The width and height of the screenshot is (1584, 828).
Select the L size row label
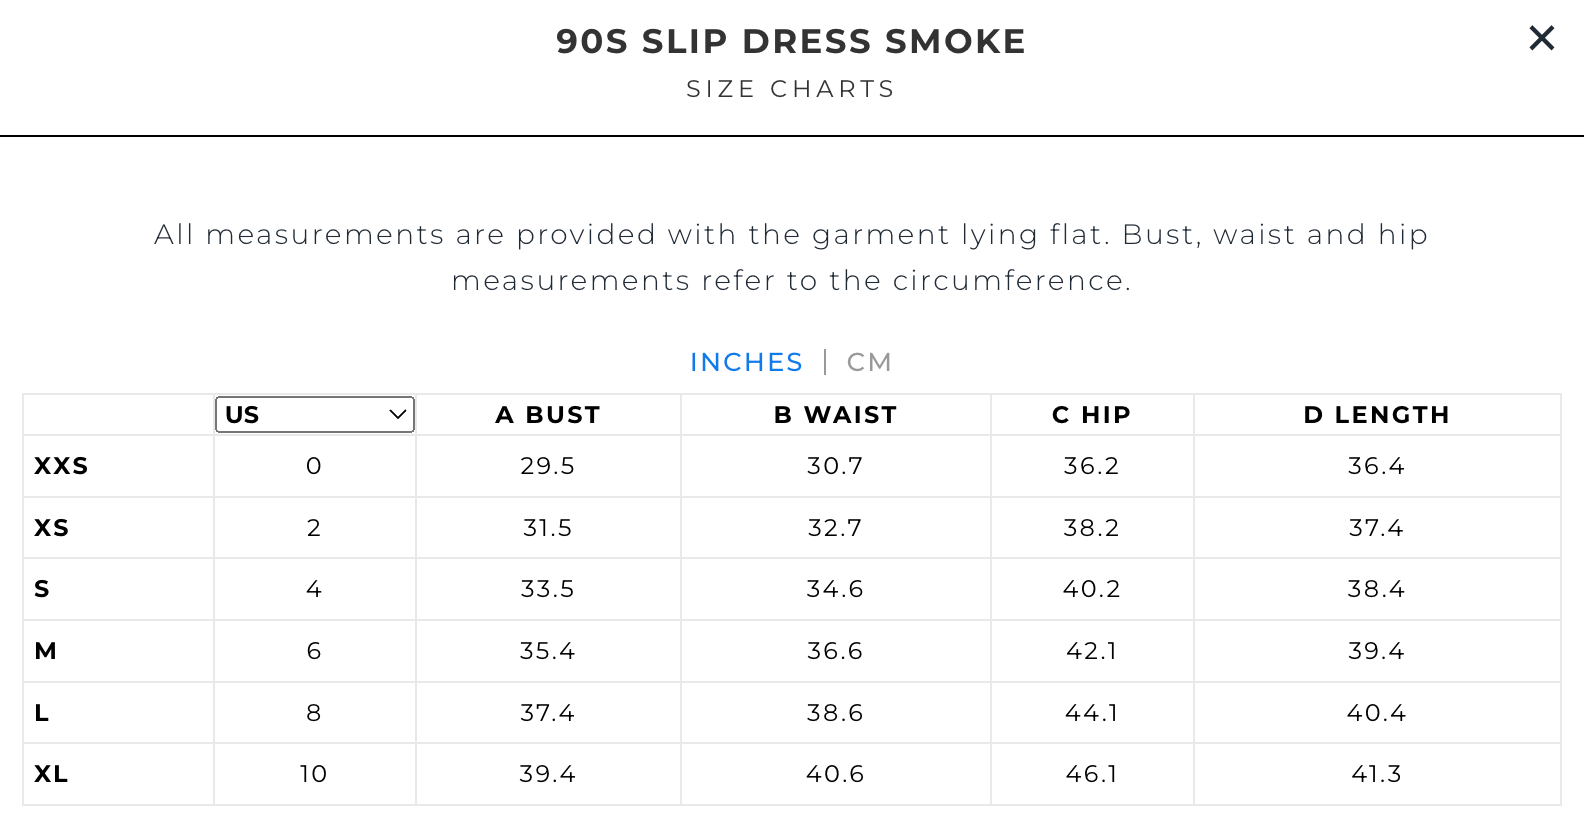42,713
